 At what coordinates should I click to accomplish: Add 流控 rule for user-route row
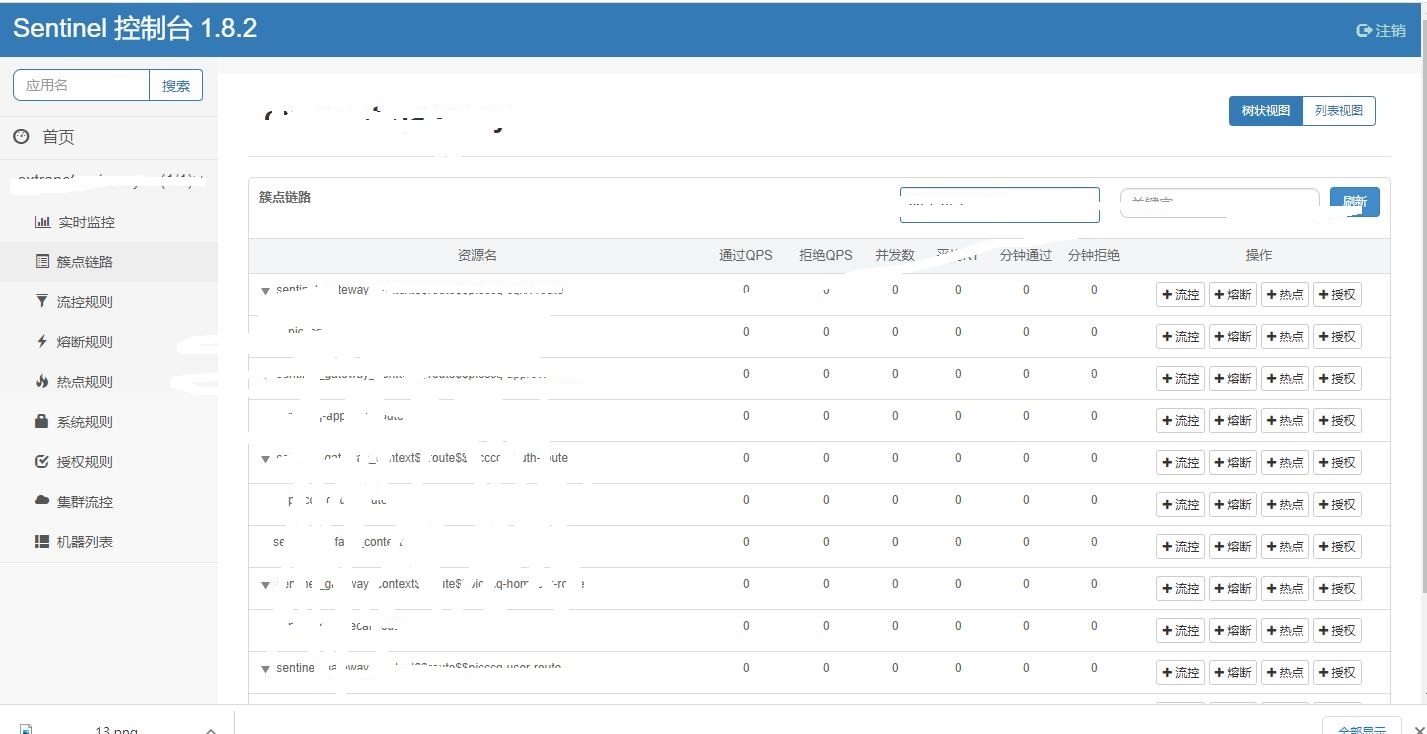(1181, 672)
